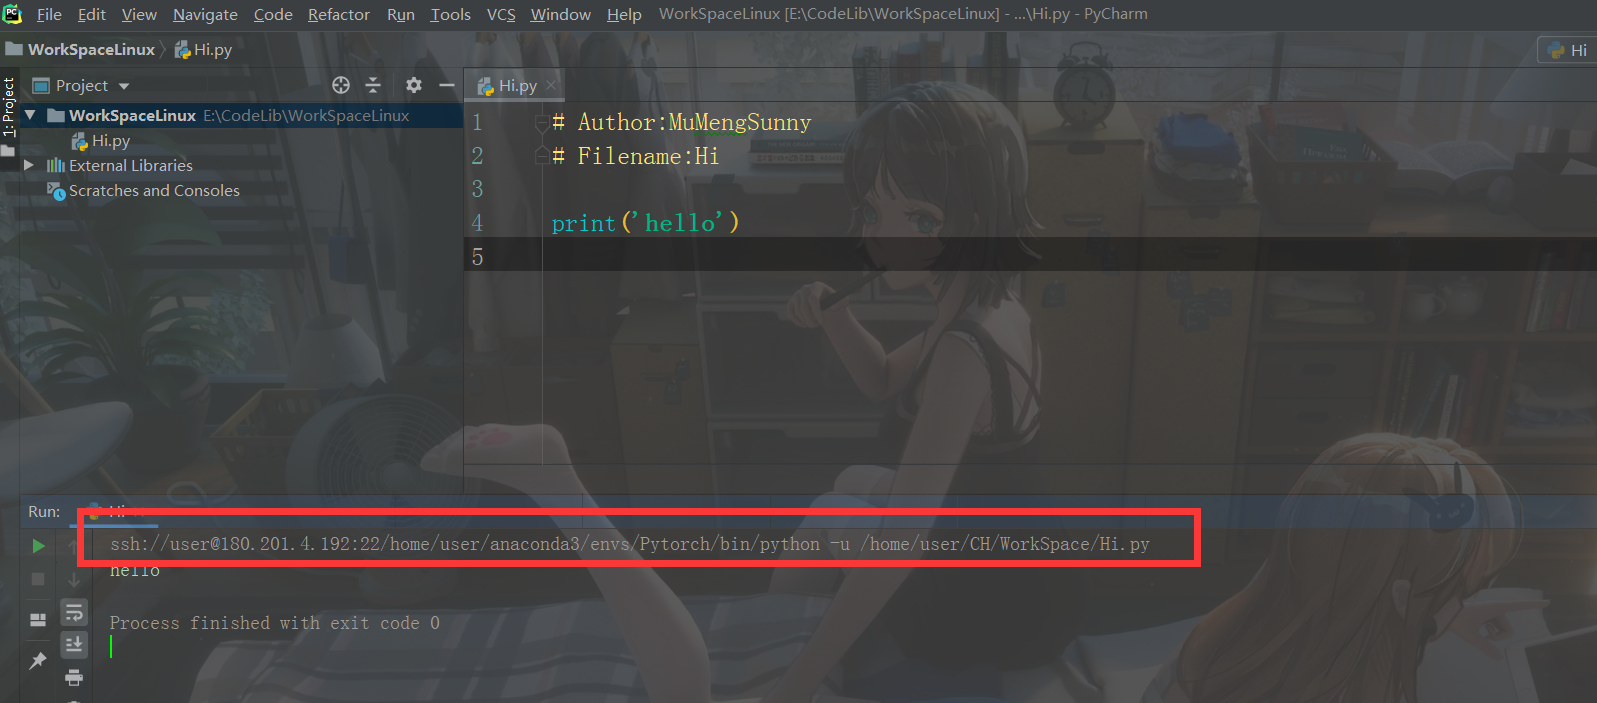Click the '# Author:MuMengSunny' comment line
The width and height of the screenshot is (1597, 703).
(x=681, y=122)
